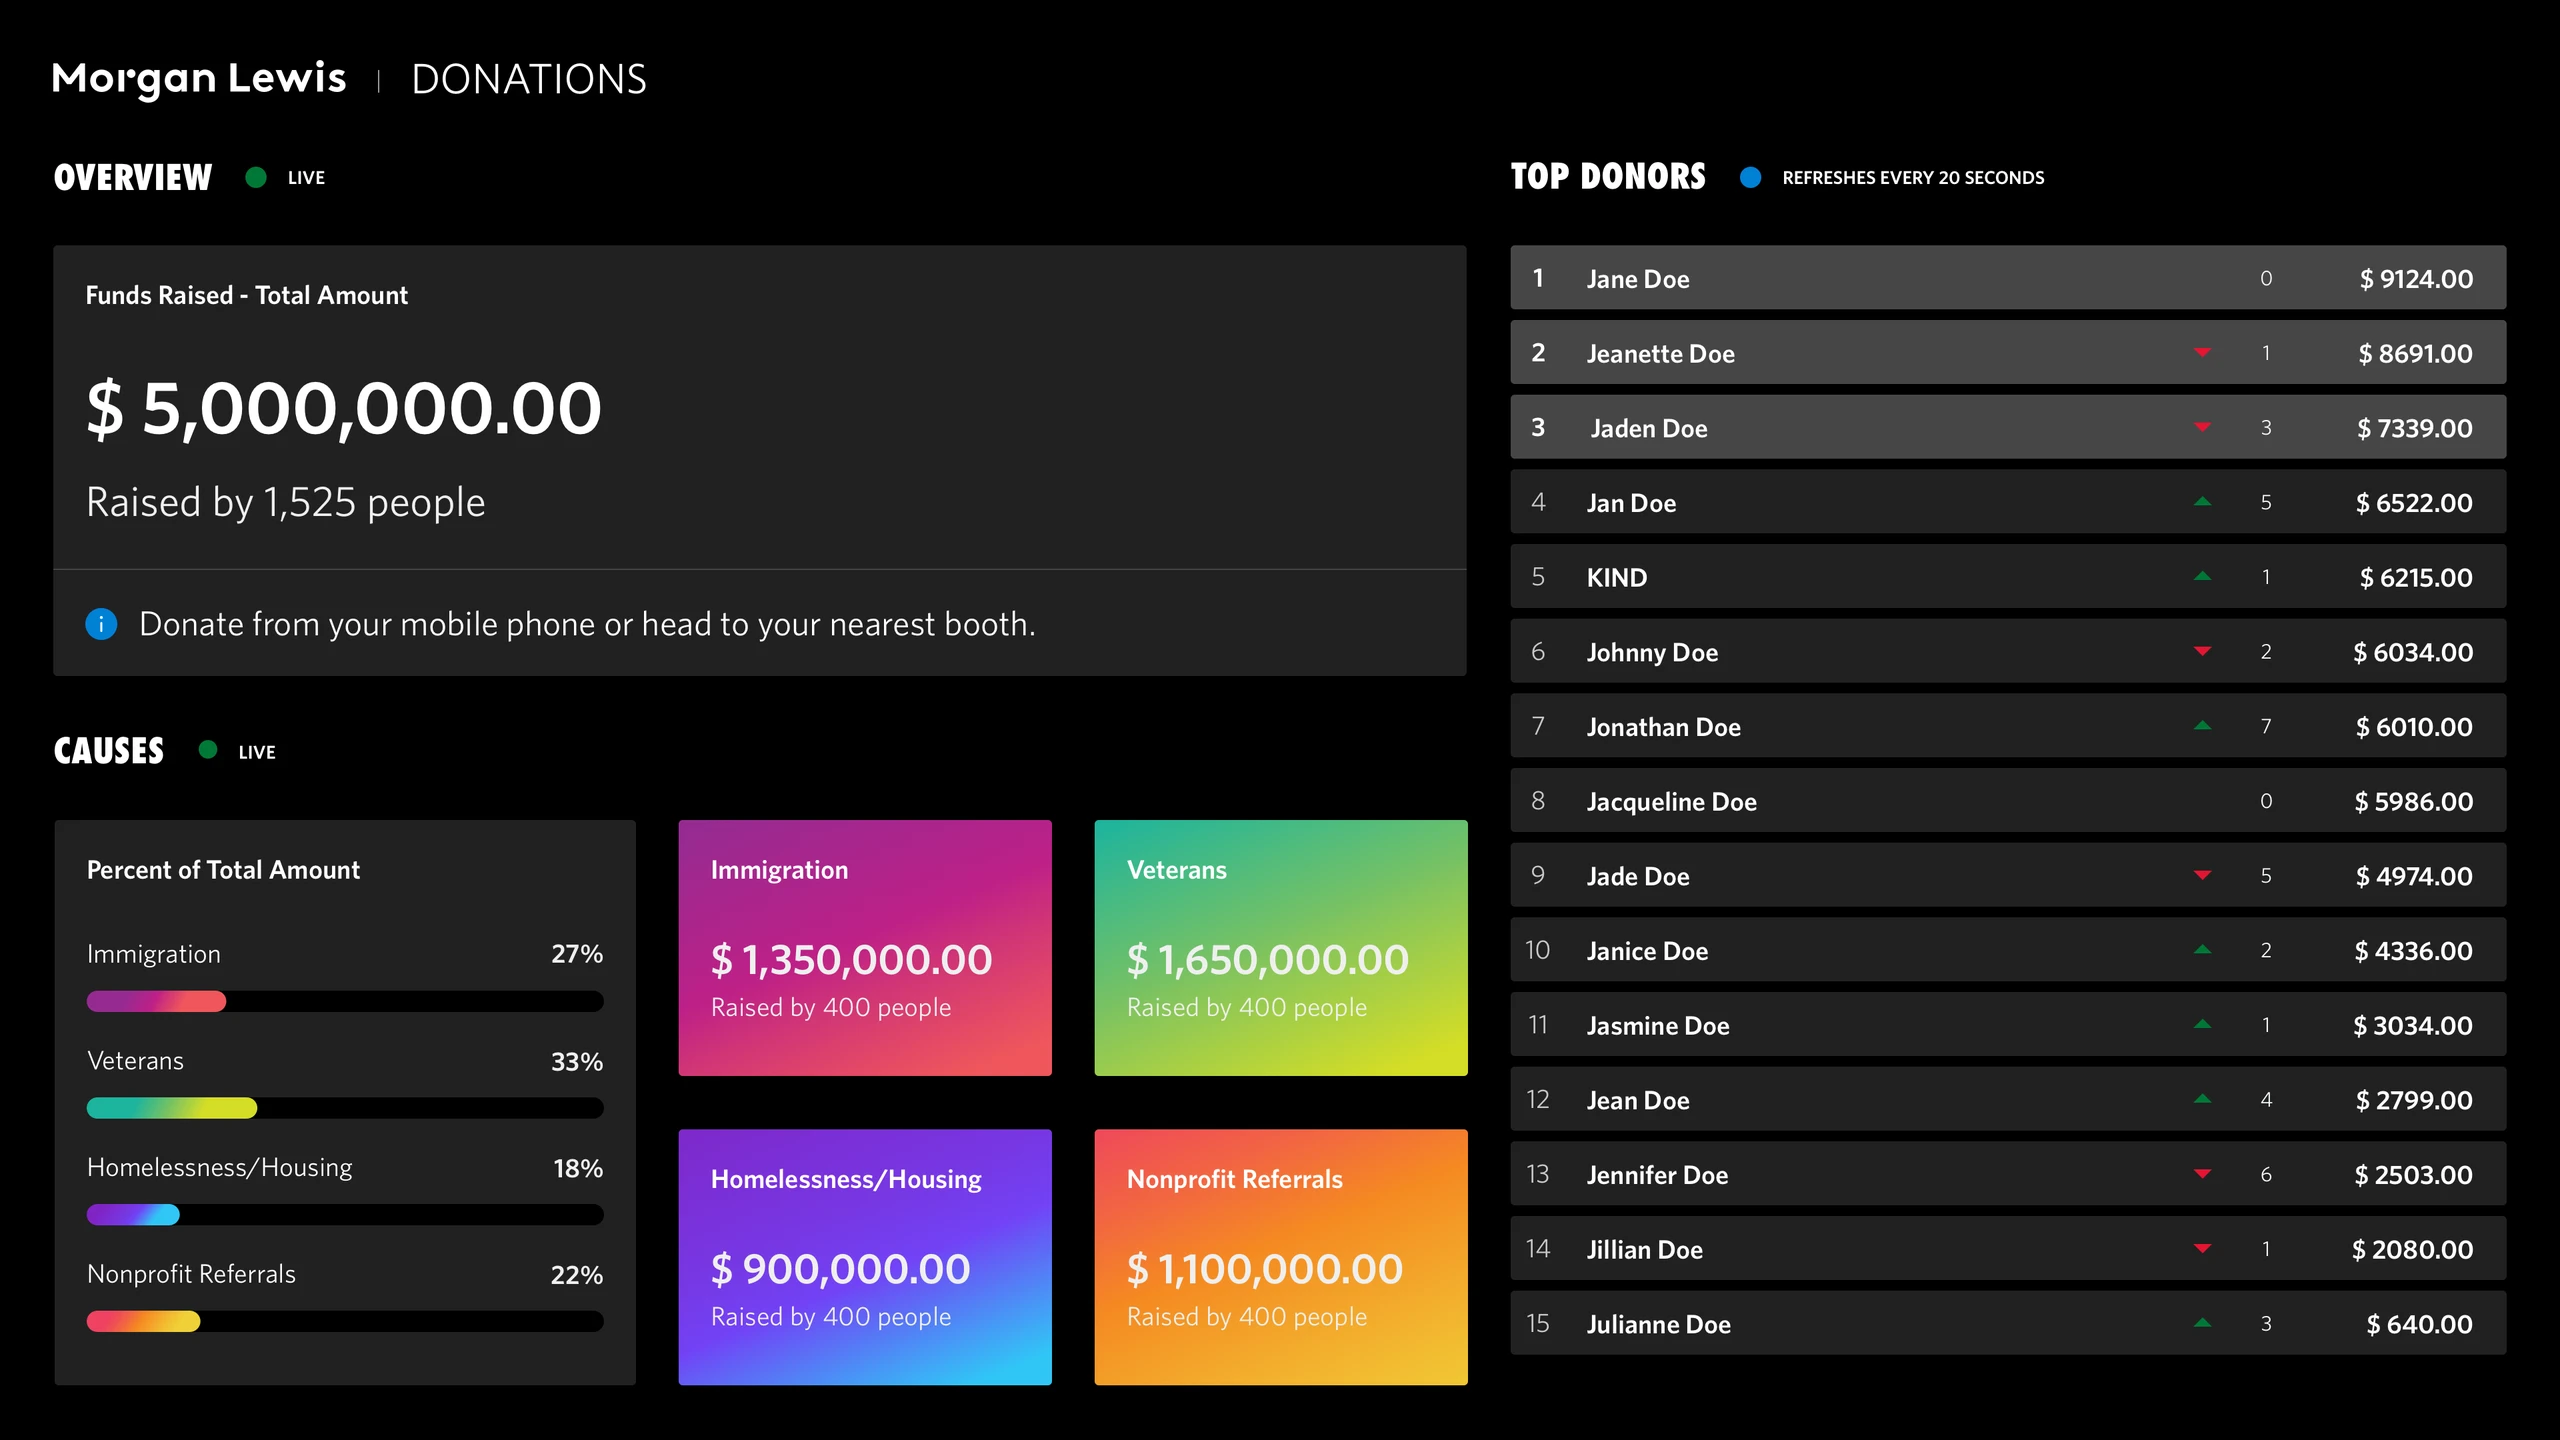Screen dimensions: 2560x1440
Task: Open the Homelessness/Housing cause card
Action: [865, 1257]
